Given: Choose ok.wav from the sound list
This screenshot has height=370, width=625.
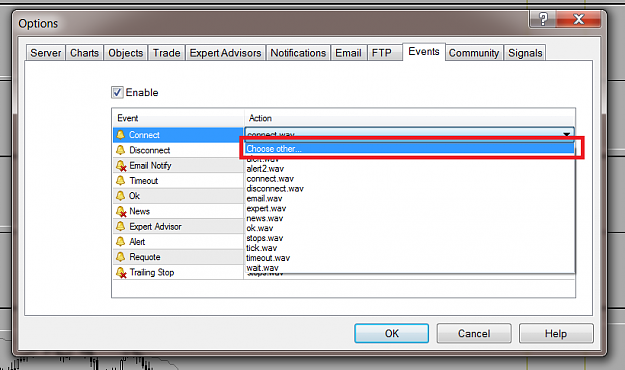Looking at the screenshot, I should point(410,228).
